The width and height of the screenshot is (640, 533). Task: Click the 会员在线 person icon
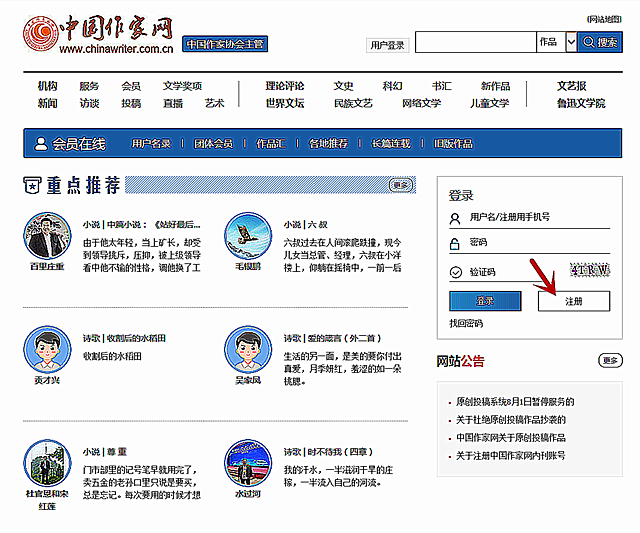point(40,144)
